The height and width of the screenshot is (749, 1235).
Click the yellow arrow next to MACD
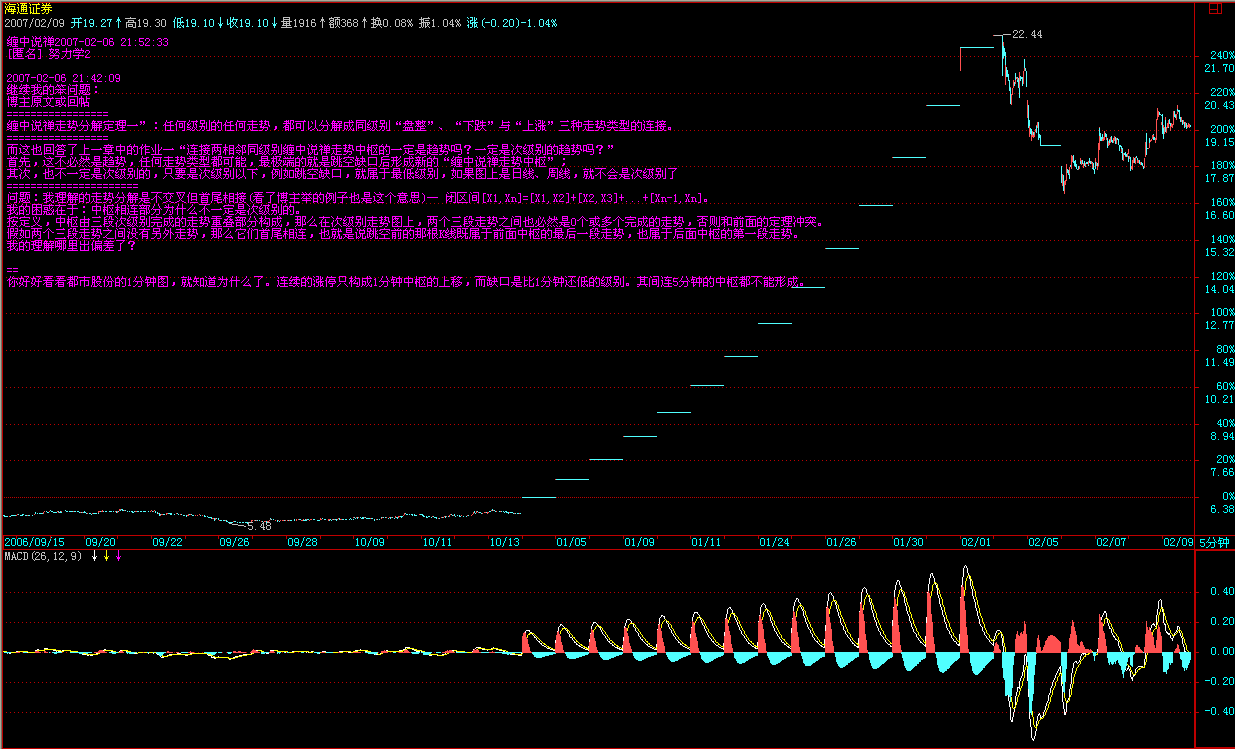click(x=107, y=556)
